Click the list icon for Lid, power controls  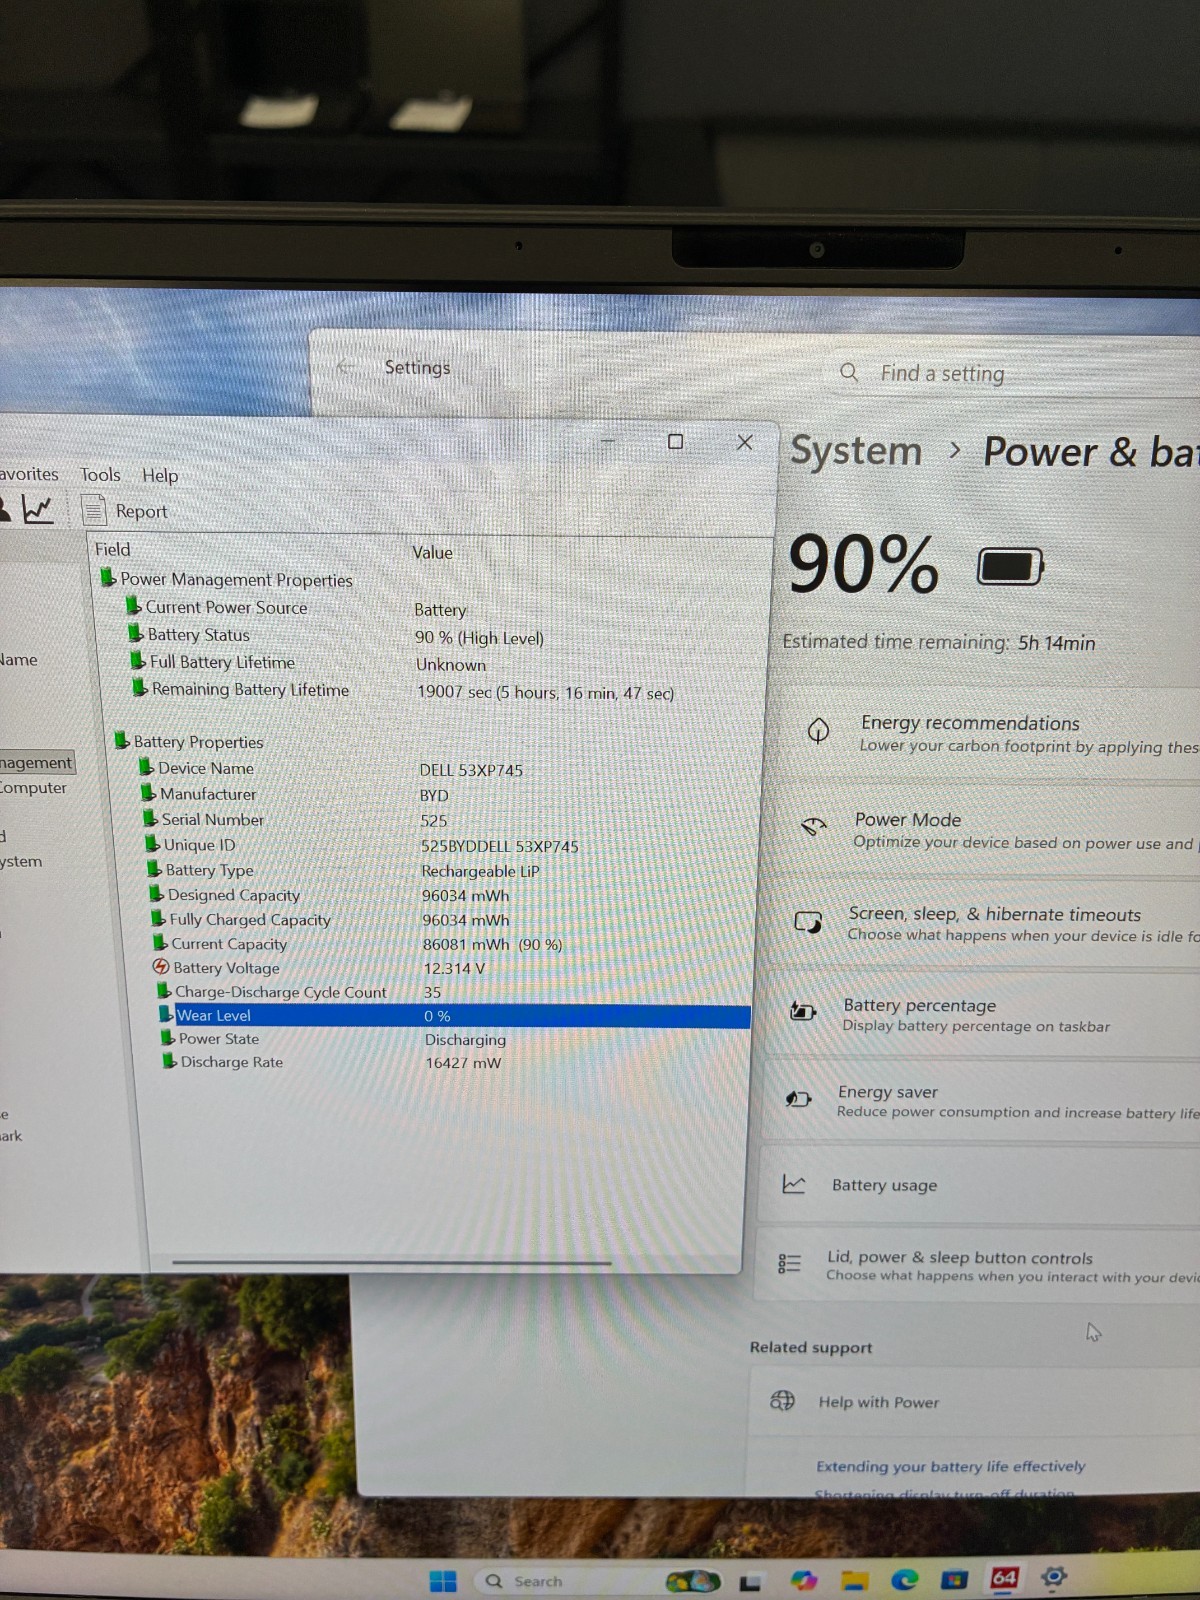tap(789, 1264)
